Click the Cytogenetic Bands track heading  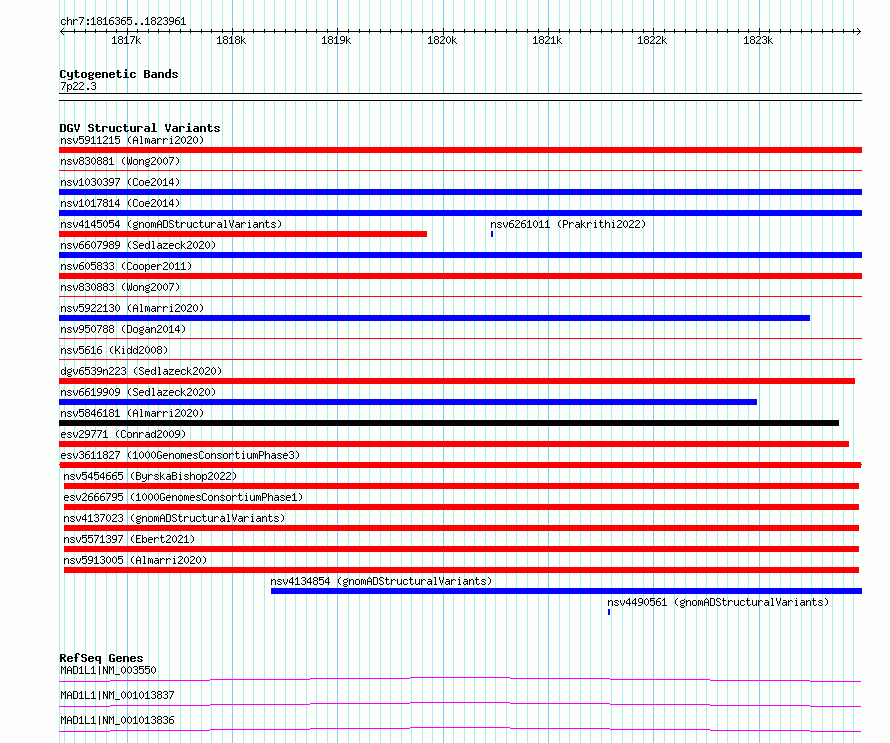click(119, 74)
